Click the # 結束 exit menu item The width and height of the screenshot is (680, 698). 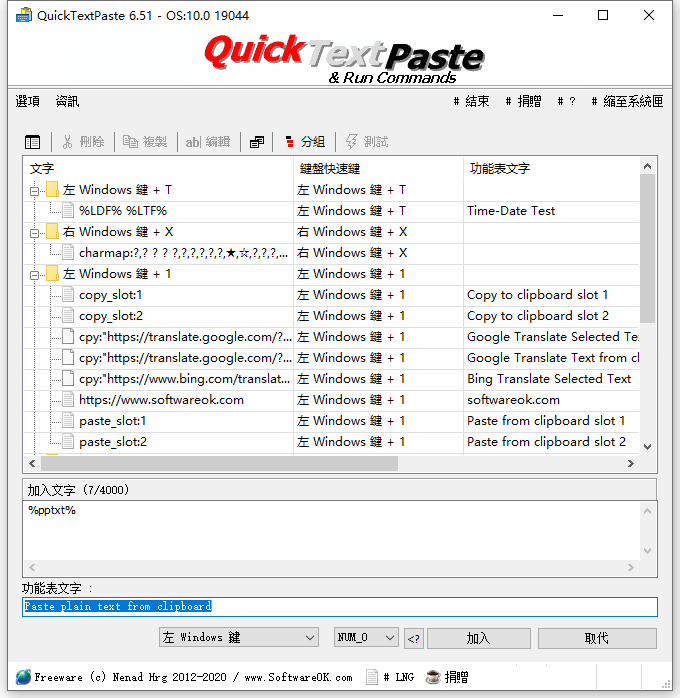[472, 101]
